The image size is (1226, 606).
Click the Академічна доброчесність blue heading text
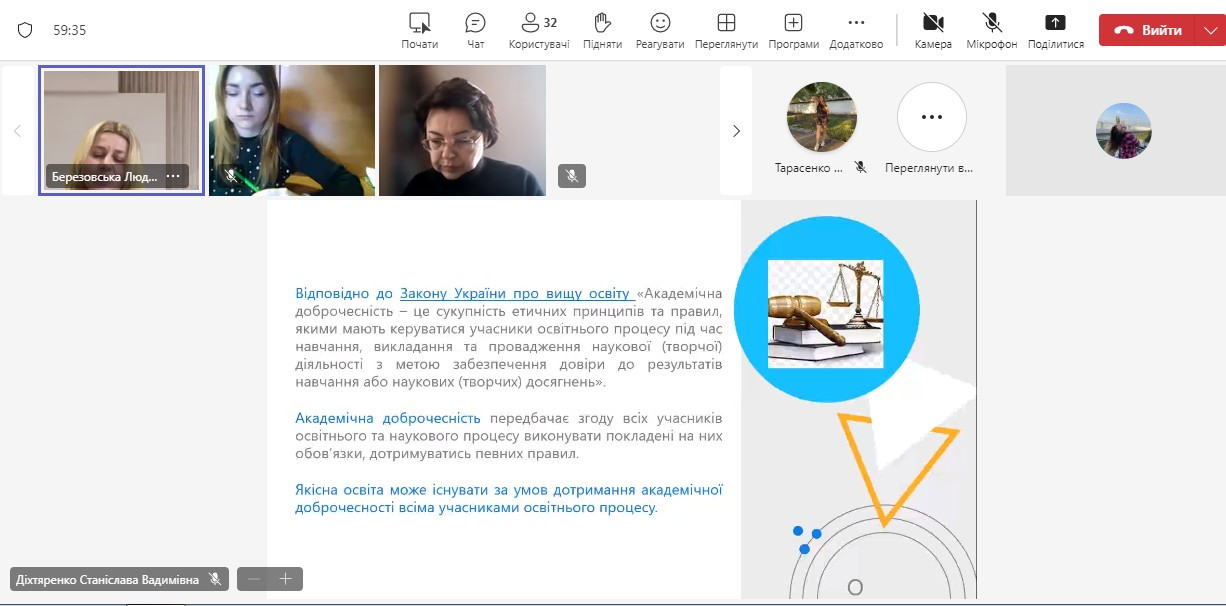[x=388, y=418]
